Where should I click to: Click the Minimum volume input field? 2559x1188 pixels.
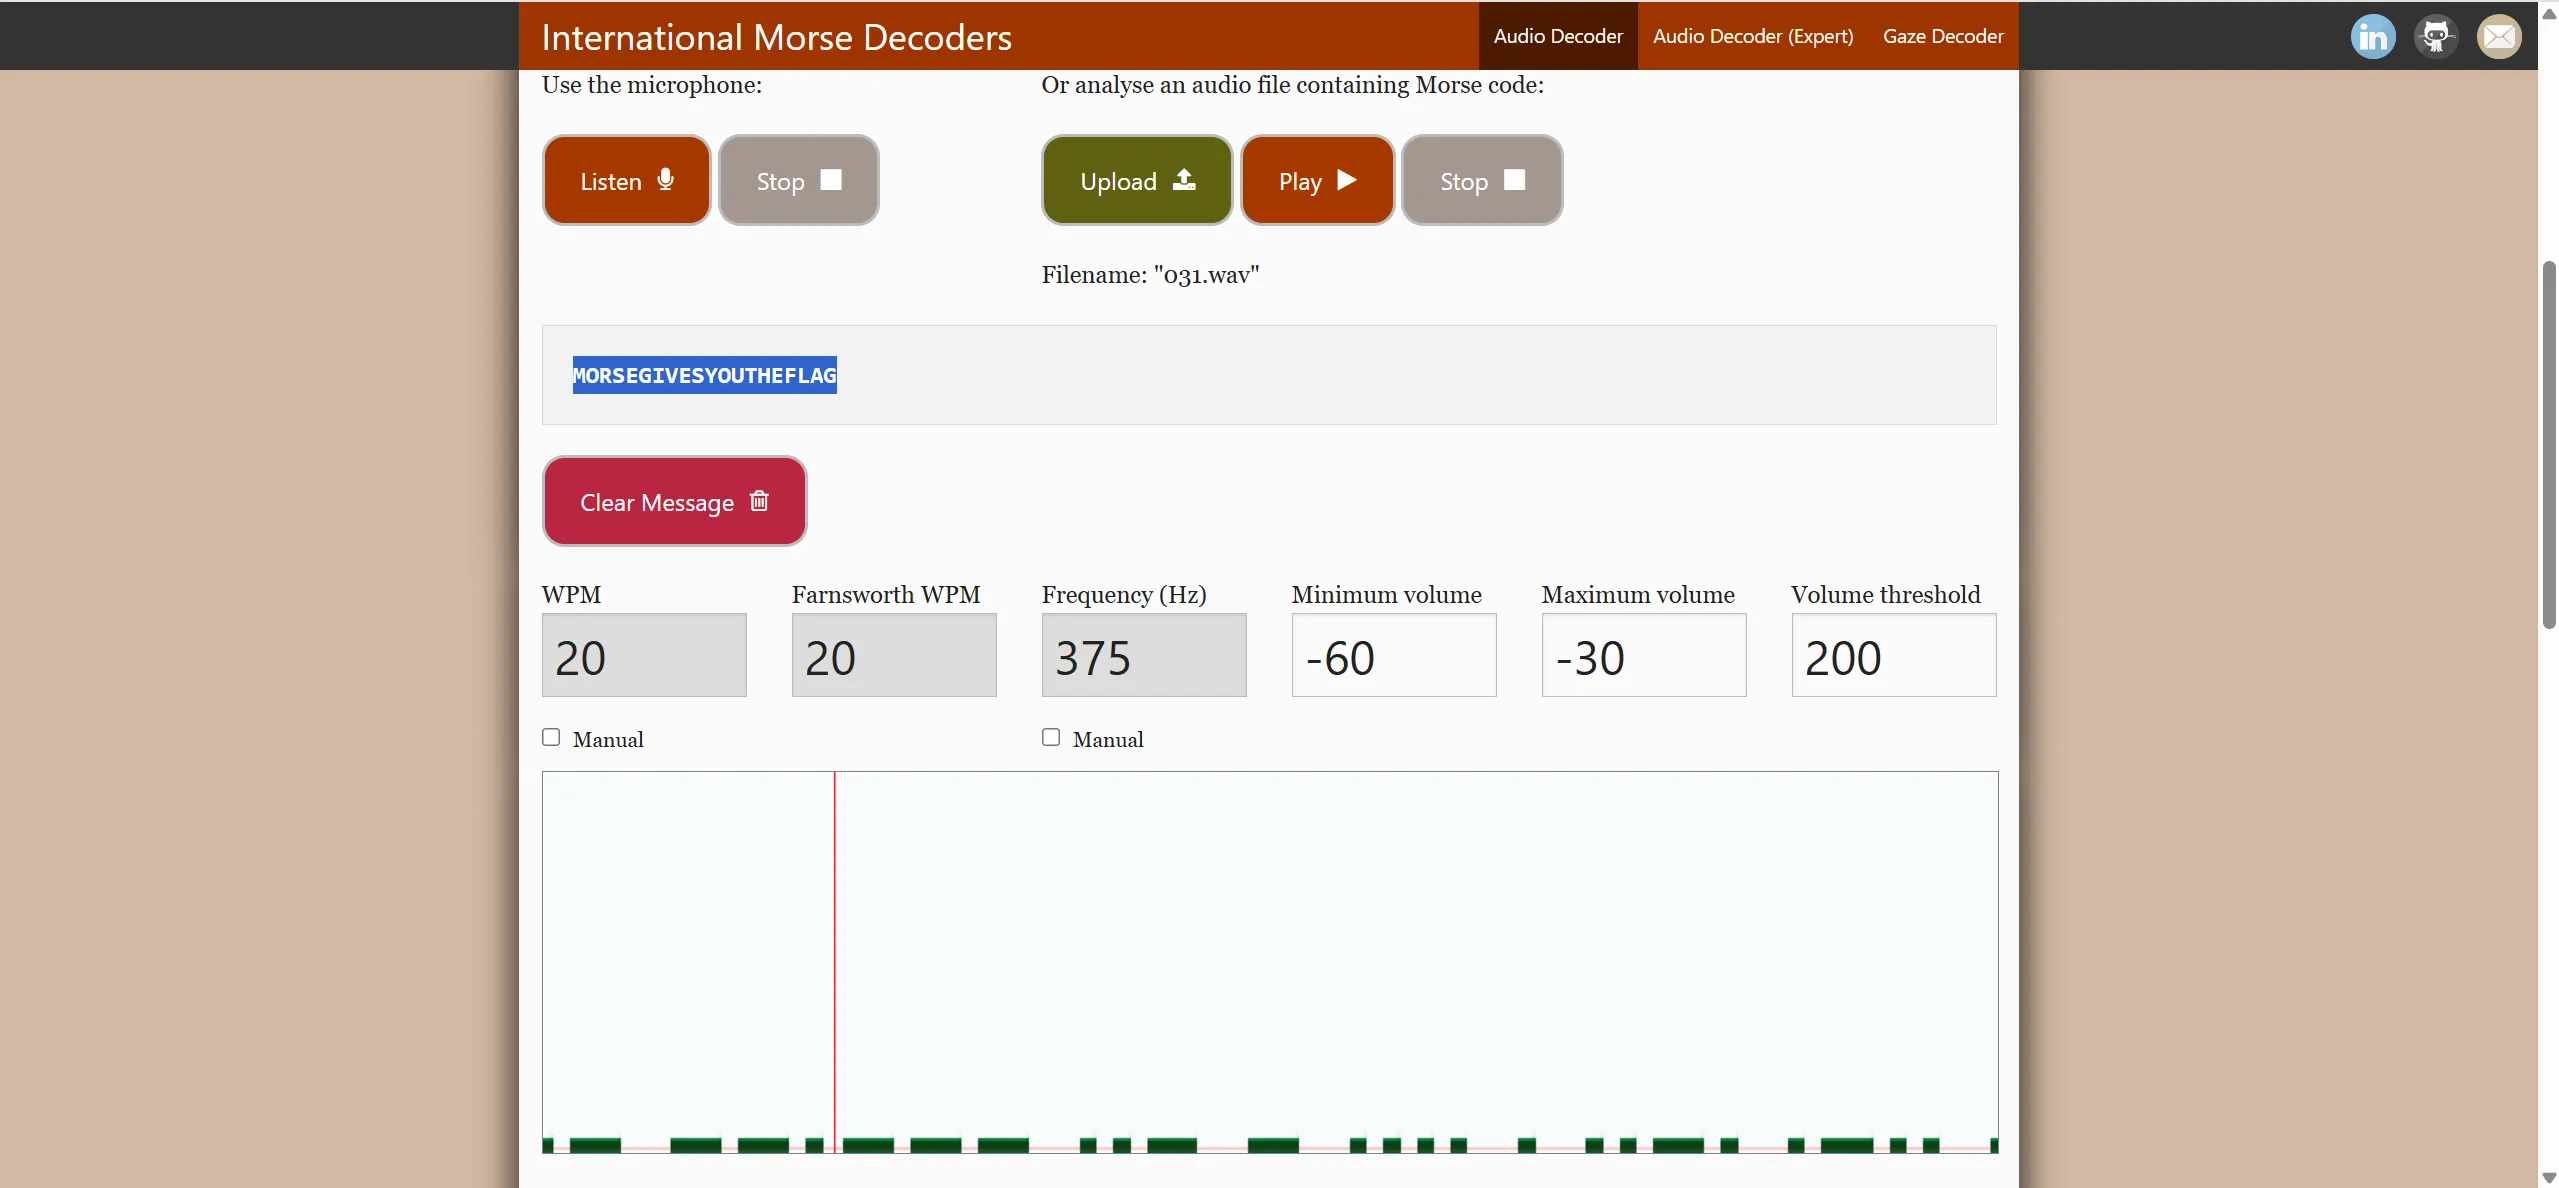[x=1393, y=656]
